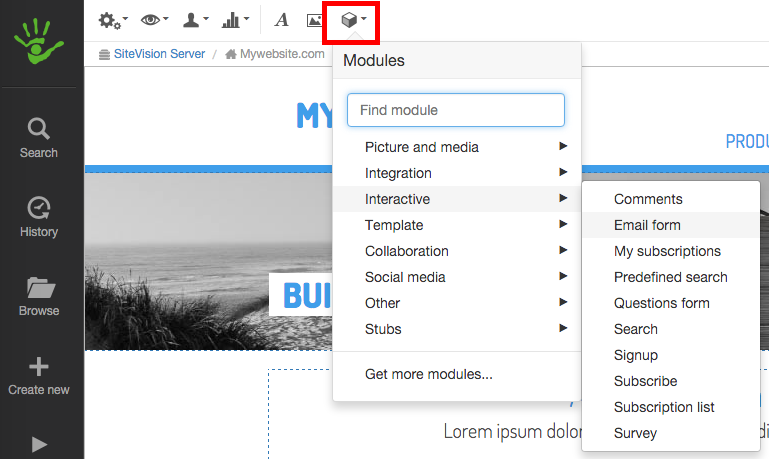Open the settings gears toolbar menu
Viewport: 769px width, 459px height.
(113, 20)
